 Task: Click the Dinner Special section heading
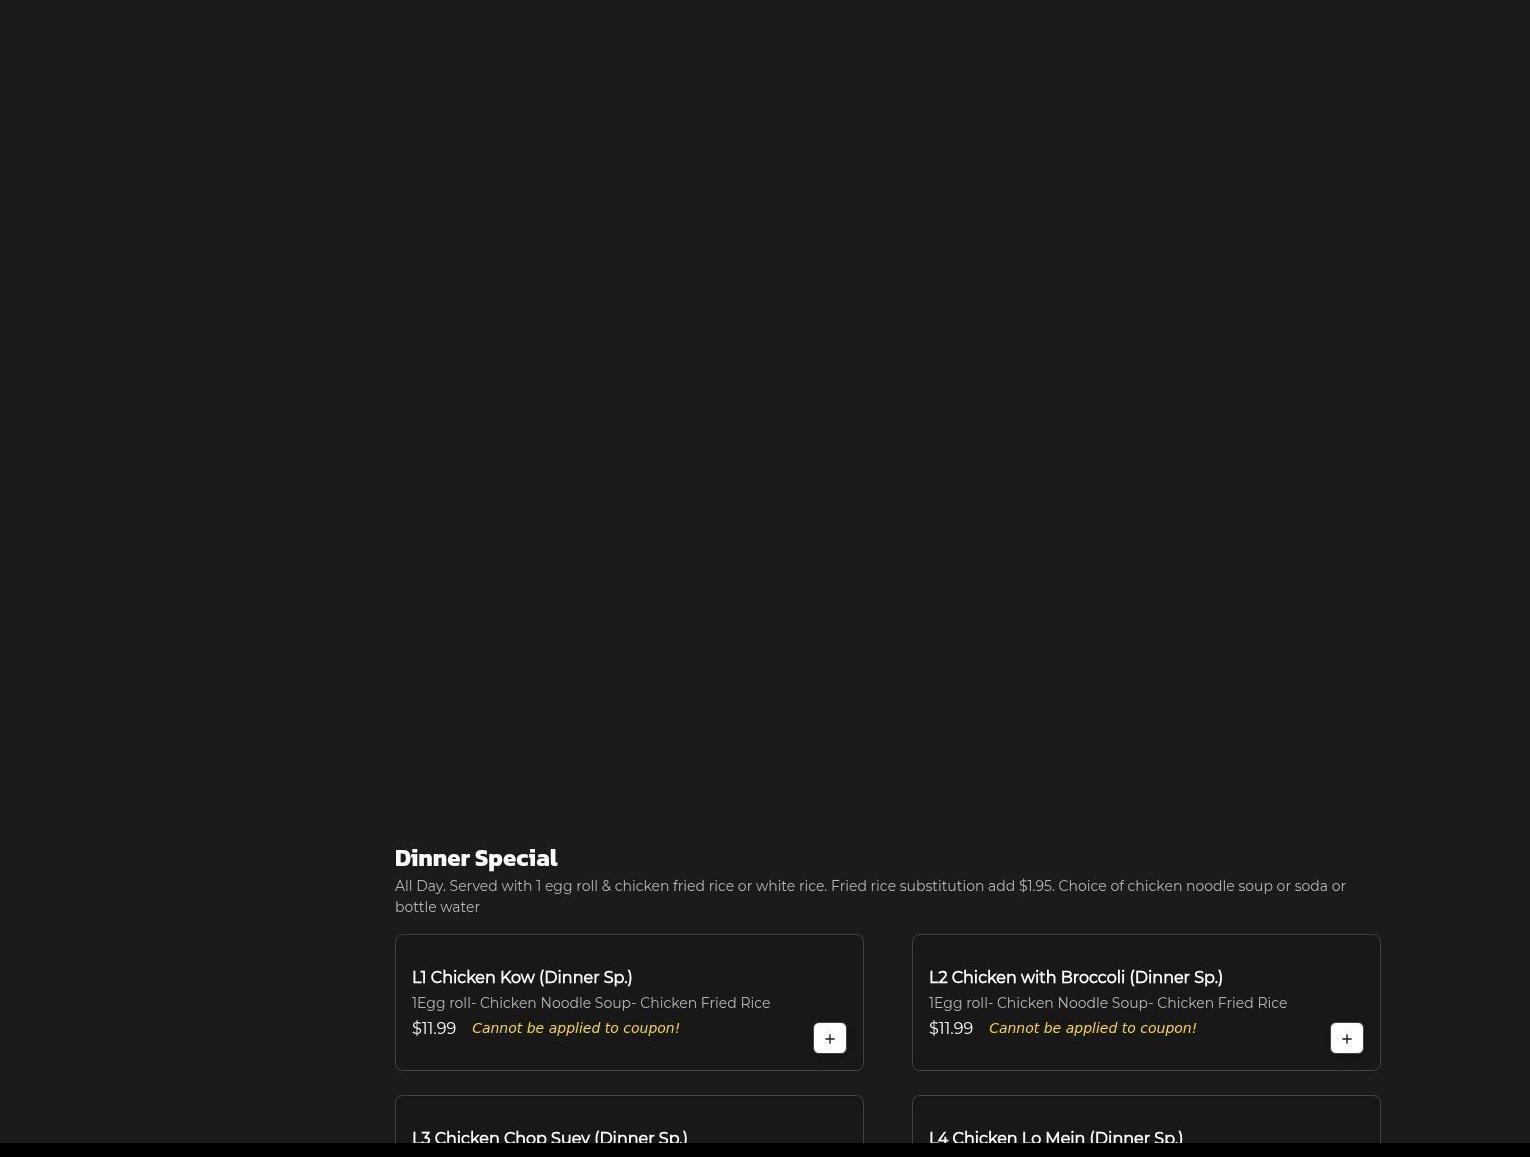pos(476,857)
